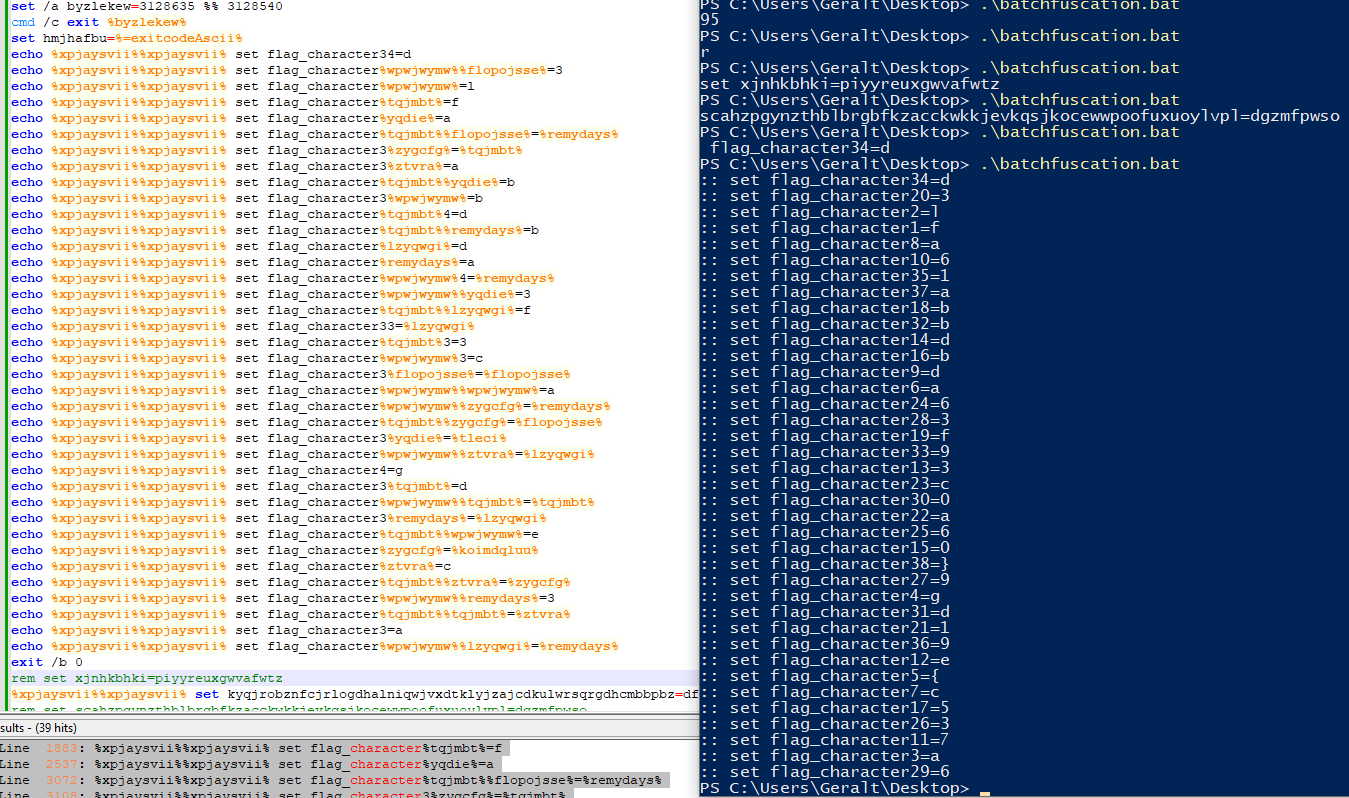Click PowerShell output ':: set flag_character13=3'
1349x798 pixels.
[x=826, y=468]
